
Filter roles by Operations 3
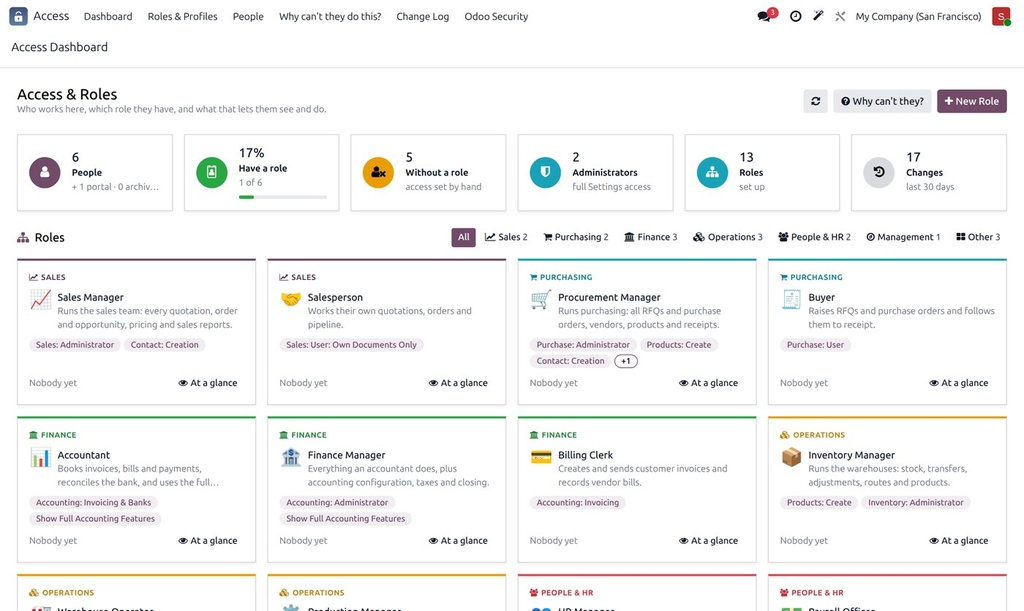coord(728,237)
